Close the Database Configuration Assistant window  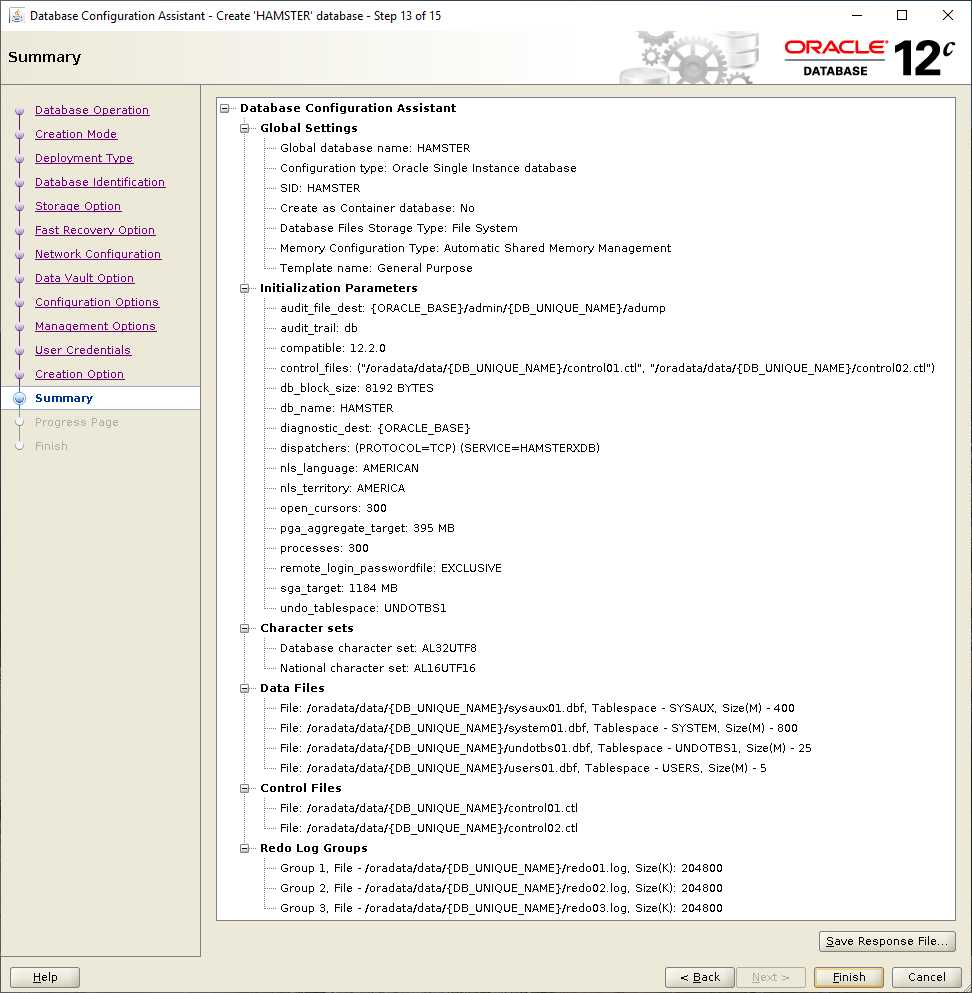947,15
